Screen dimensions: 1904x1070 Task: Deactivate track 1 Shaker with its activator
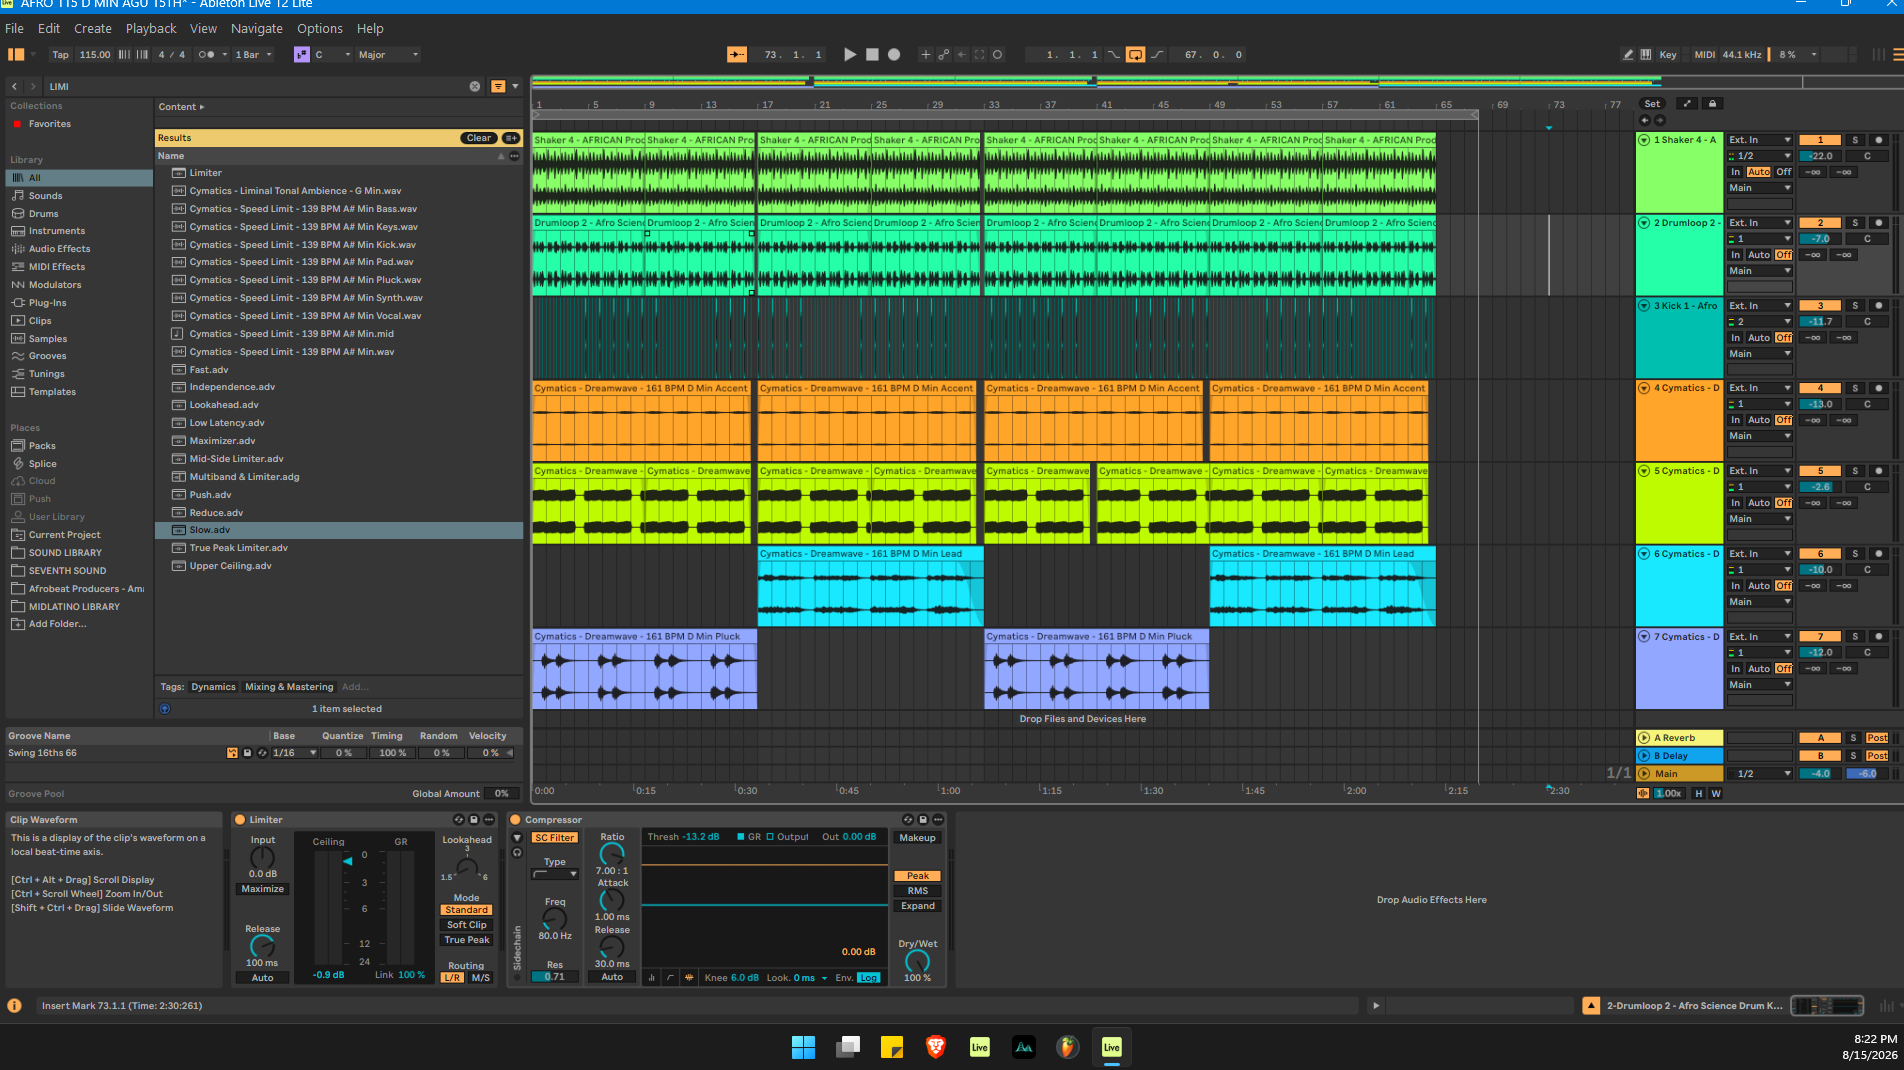(x=1820, y=140)
